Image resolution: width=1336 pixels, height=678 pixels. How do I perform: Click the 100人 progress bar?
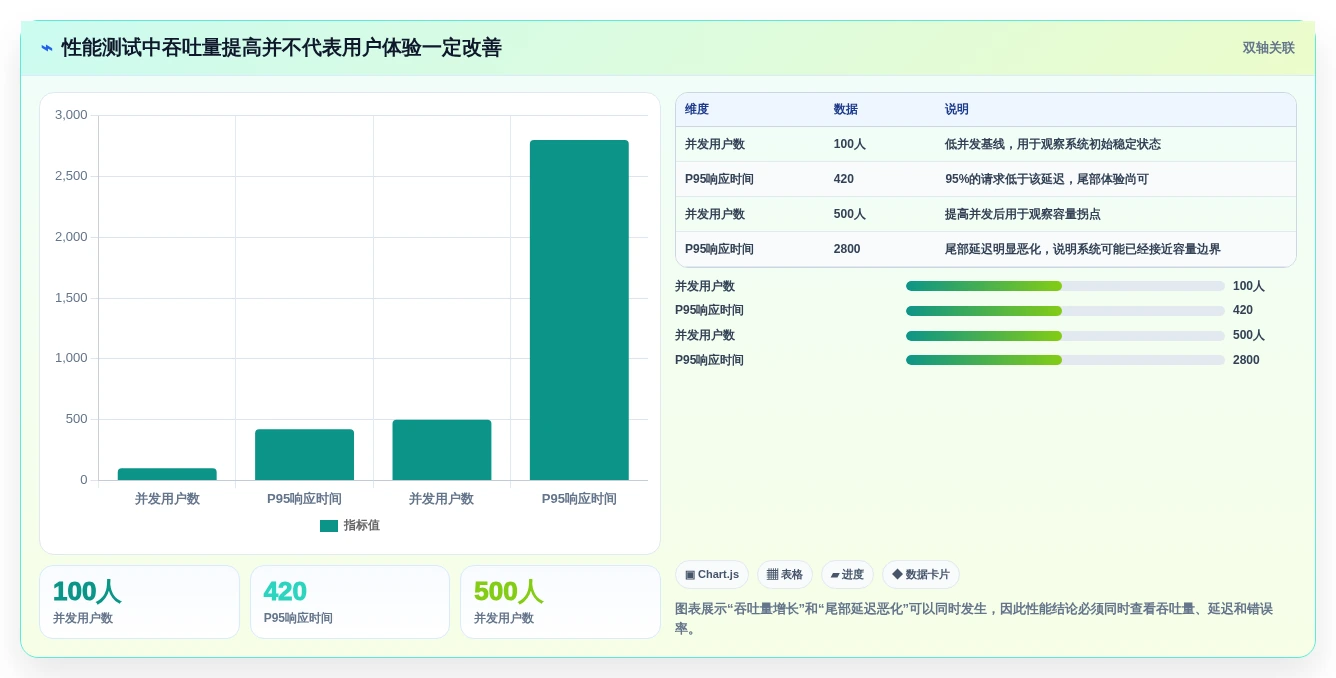(1065, 286)
